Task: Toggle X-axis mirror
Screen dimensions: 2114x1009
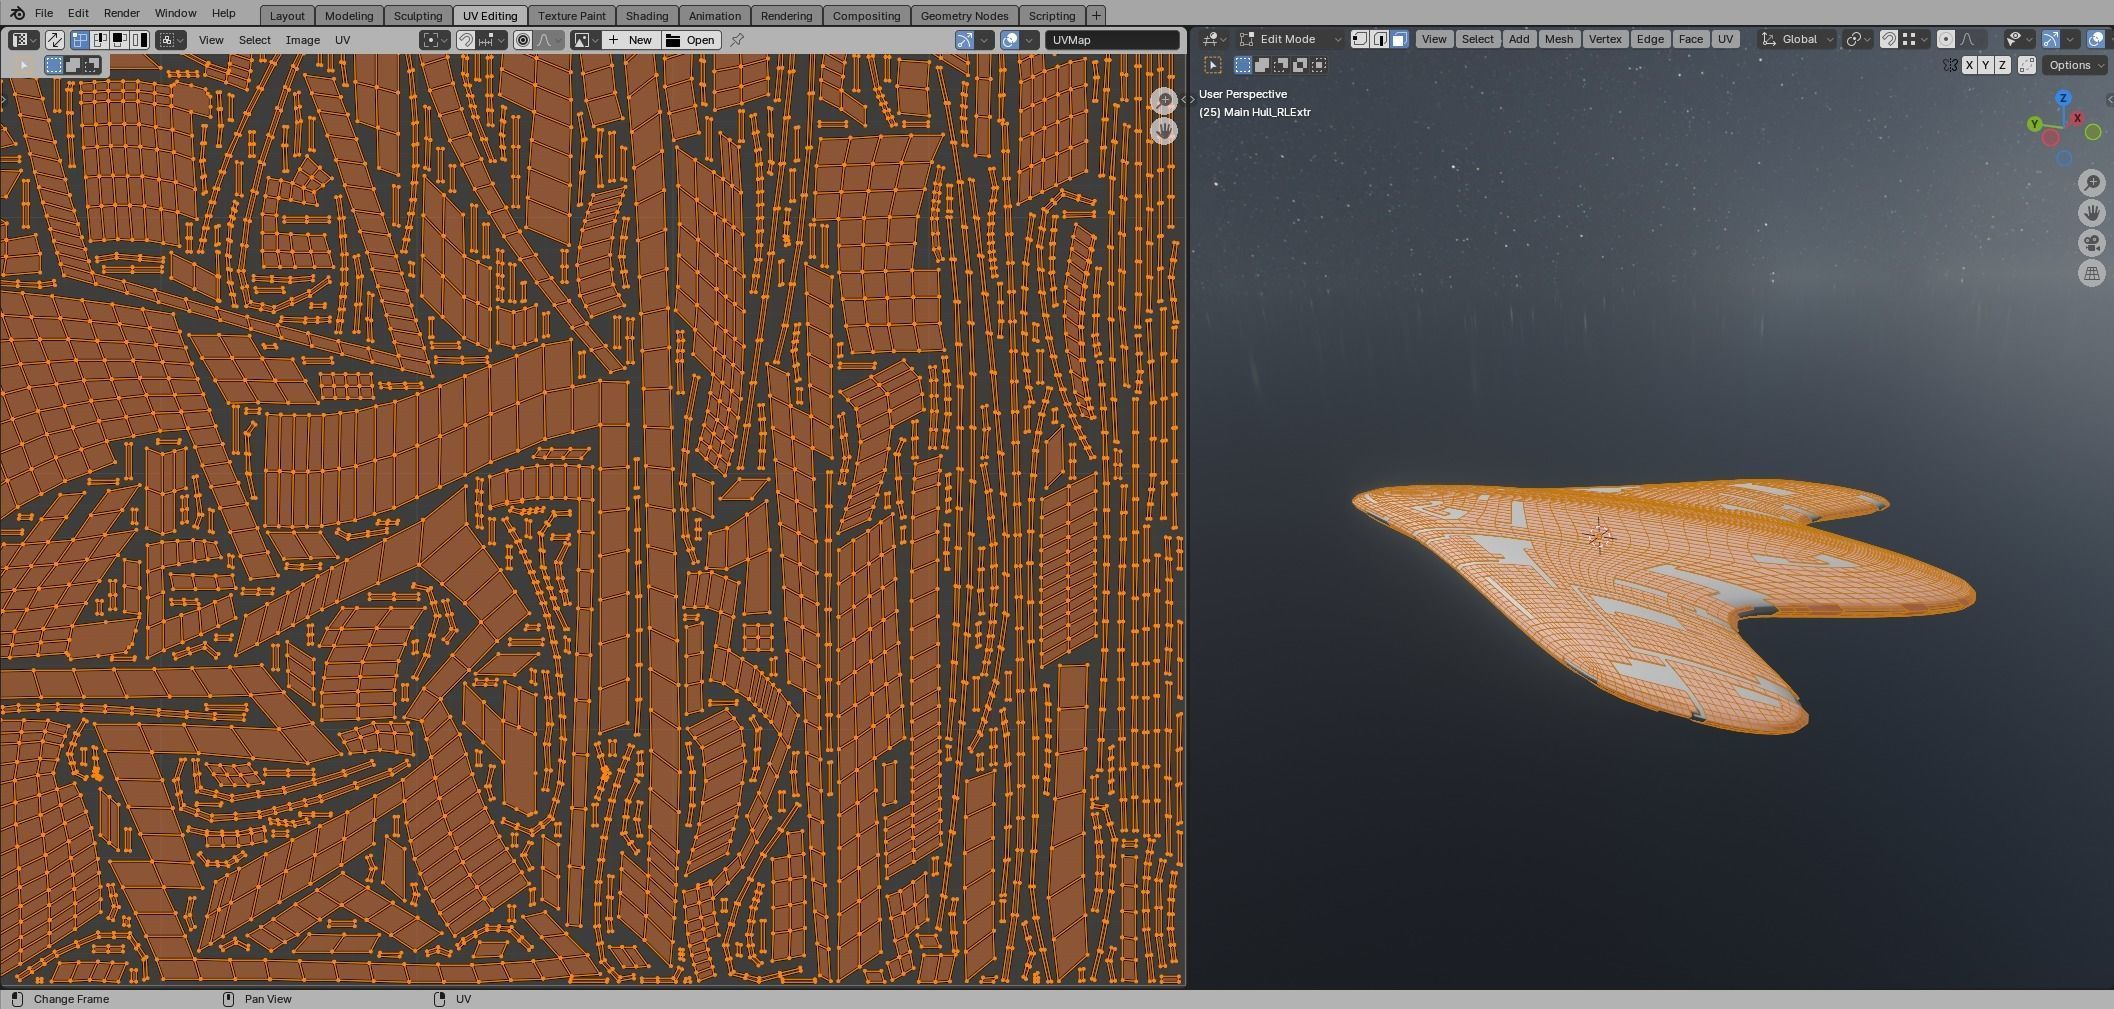Action: [1969, 65]
